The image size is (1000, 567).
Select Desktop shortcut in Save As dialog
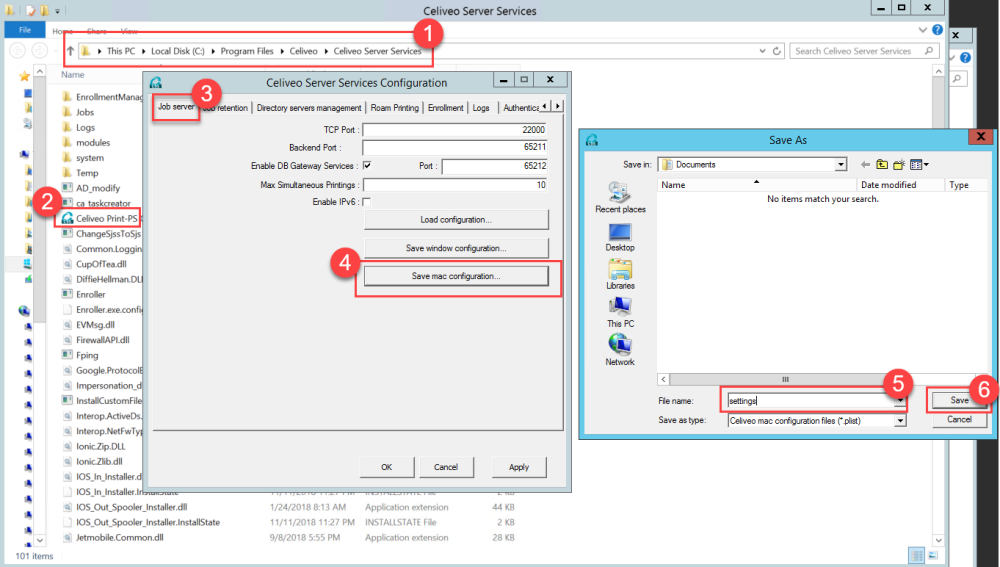[x=620, y=237]
